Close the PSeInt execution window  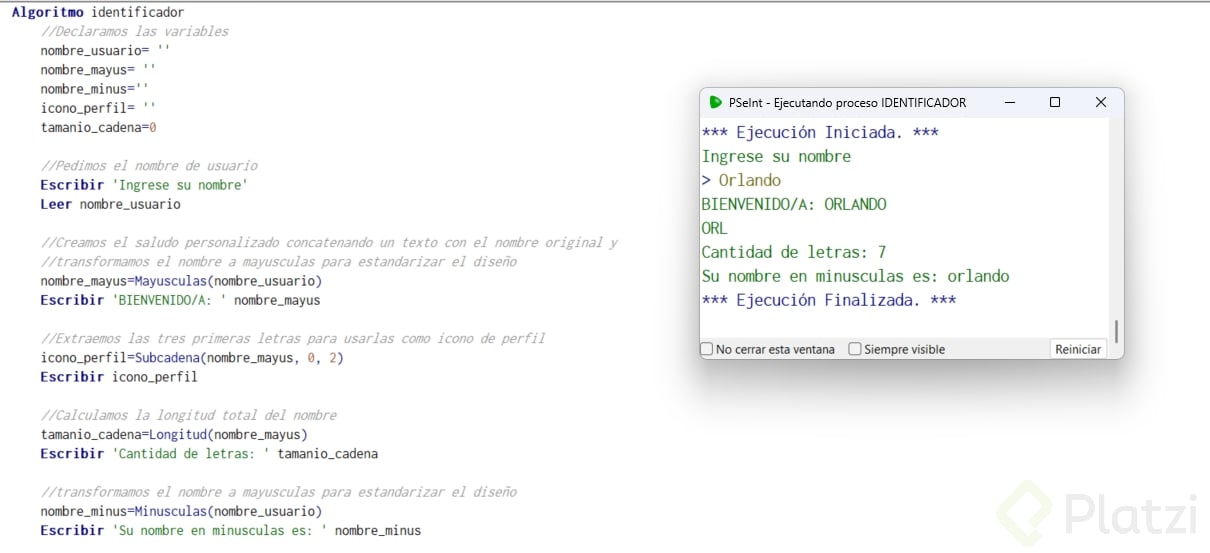[1101, 102]
